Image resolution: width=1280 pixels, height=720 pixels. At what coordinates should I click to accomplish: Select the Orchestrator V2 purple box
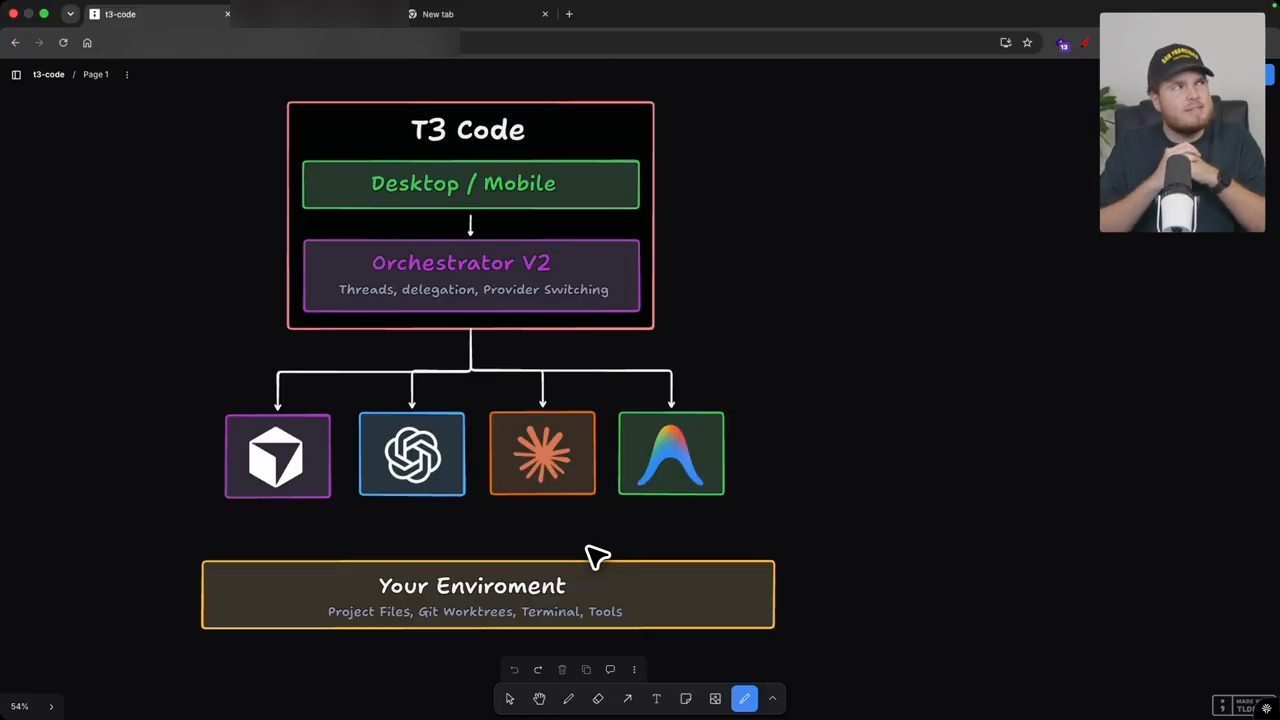pos(471,276)
